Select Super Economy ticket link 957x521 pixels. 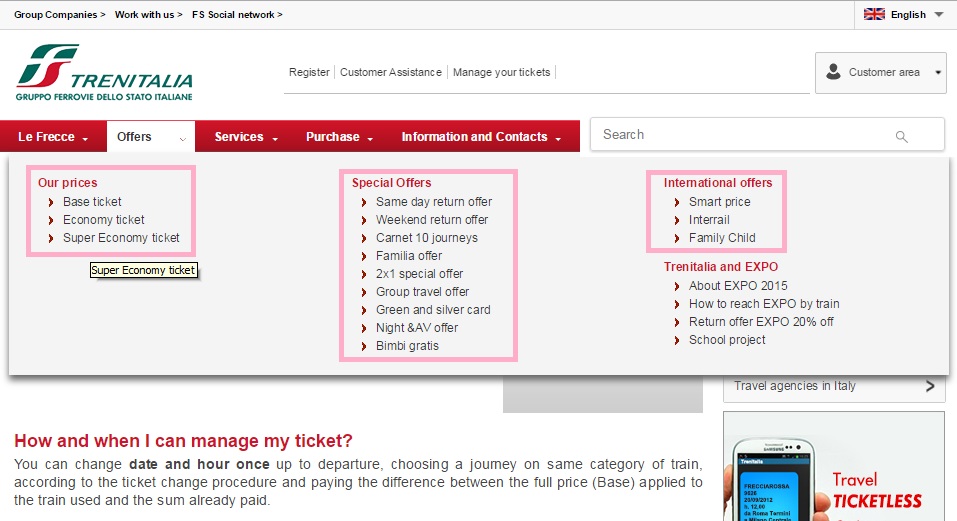(x=121, y=237)
